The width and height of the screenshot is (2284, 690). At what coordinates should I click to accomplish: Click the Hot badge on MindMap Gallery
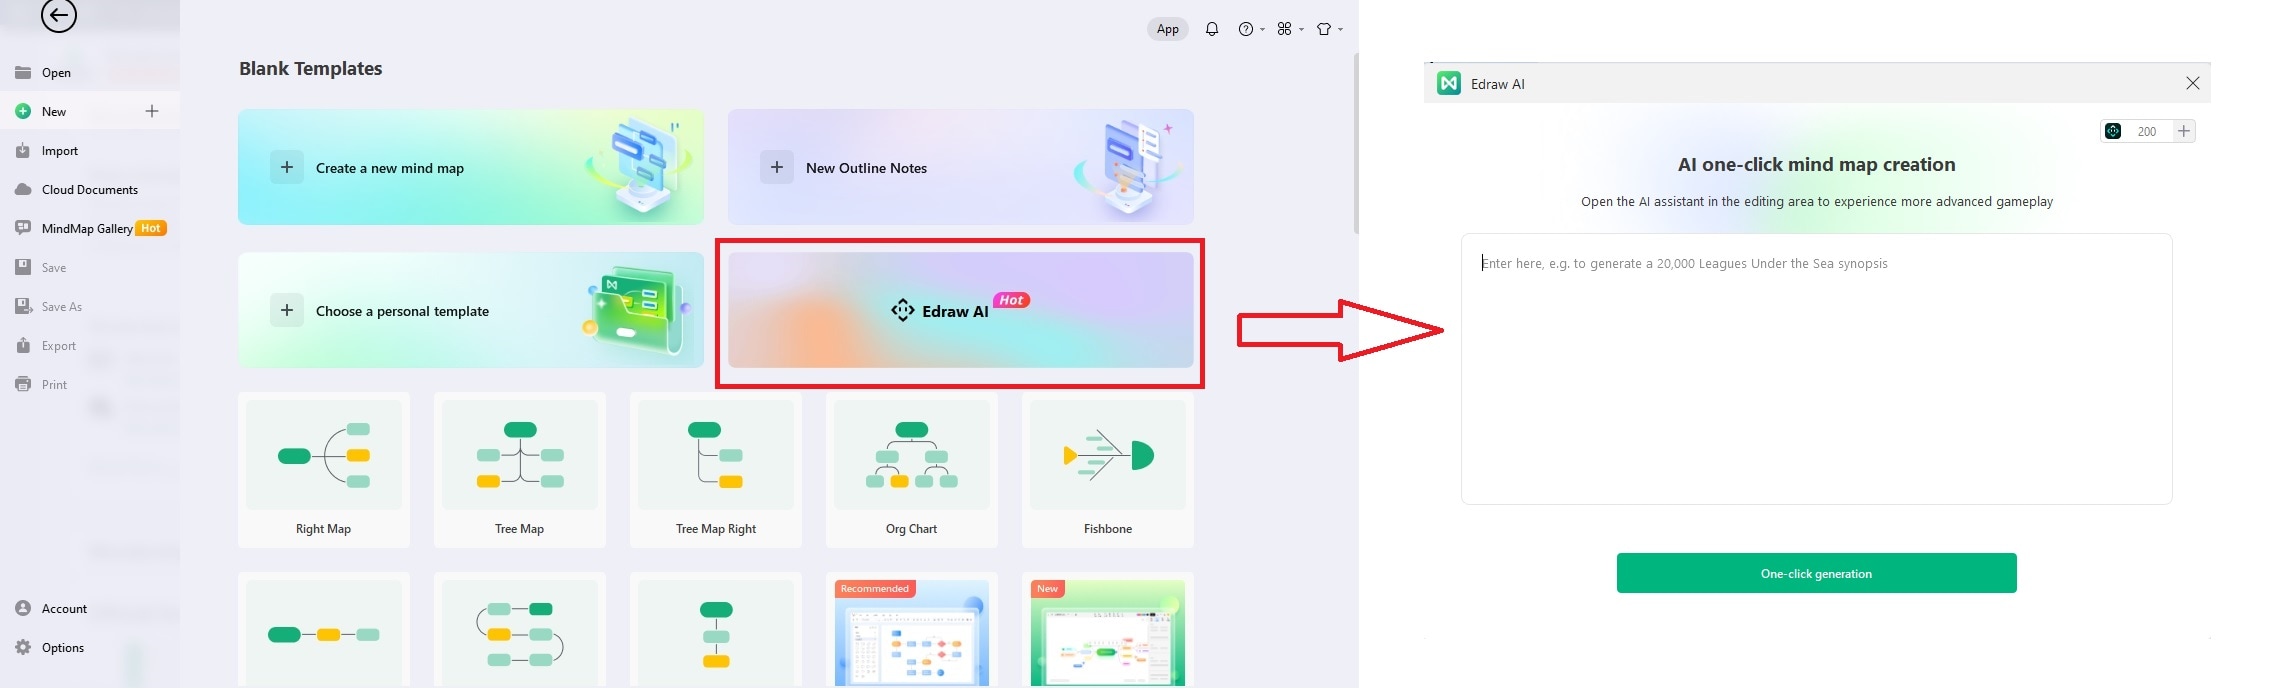[151, 228]
